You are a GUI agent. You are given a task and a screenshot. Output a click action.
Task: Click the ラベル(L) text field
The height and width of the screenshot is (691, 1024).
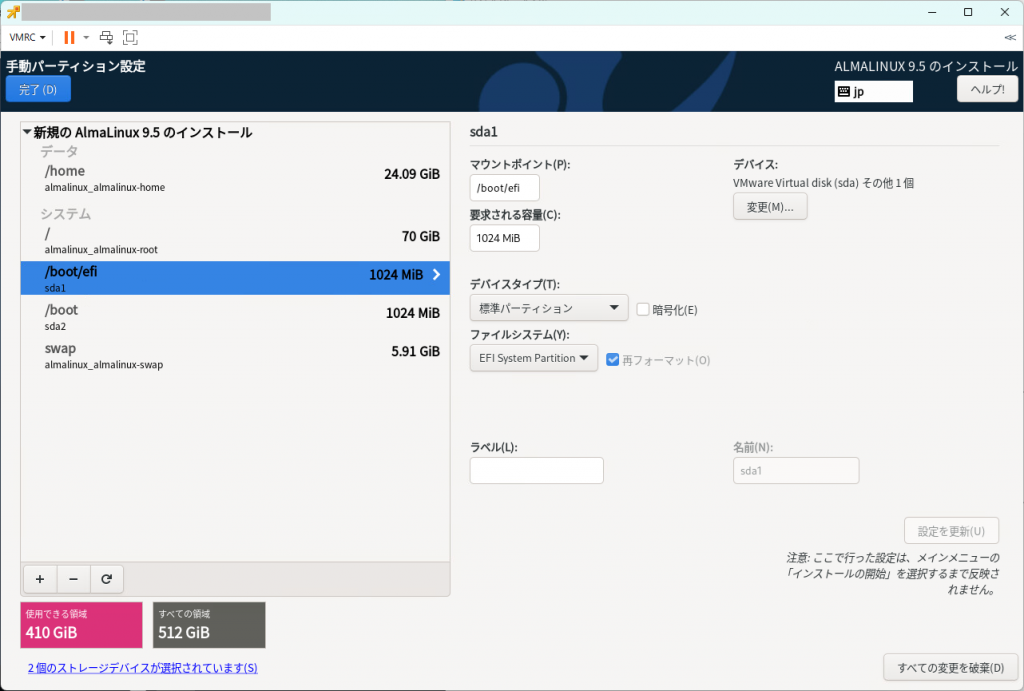536,470
